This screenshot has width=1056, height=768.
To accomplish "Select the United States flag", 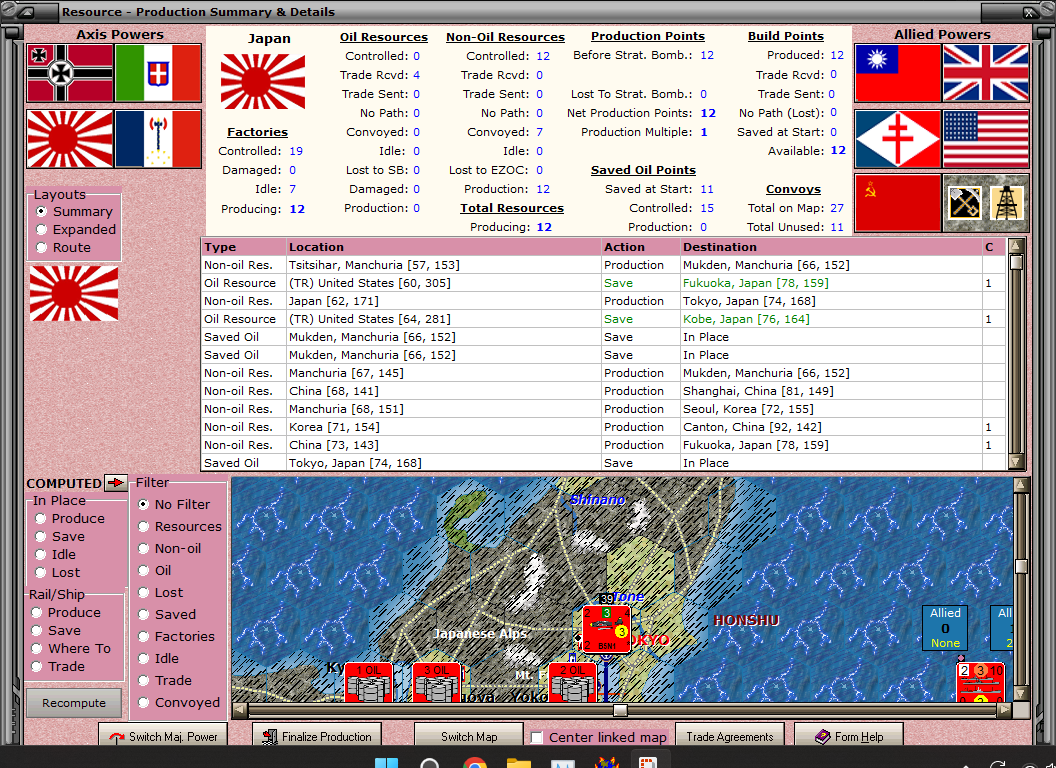I will pos(986,139).
